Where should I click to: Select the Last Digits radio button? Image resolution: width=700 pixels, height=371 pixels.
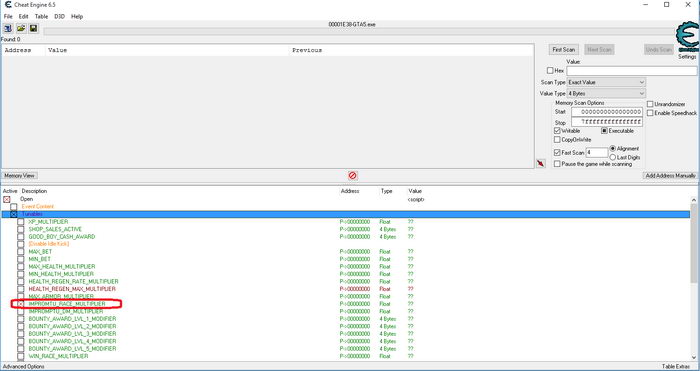612,157
